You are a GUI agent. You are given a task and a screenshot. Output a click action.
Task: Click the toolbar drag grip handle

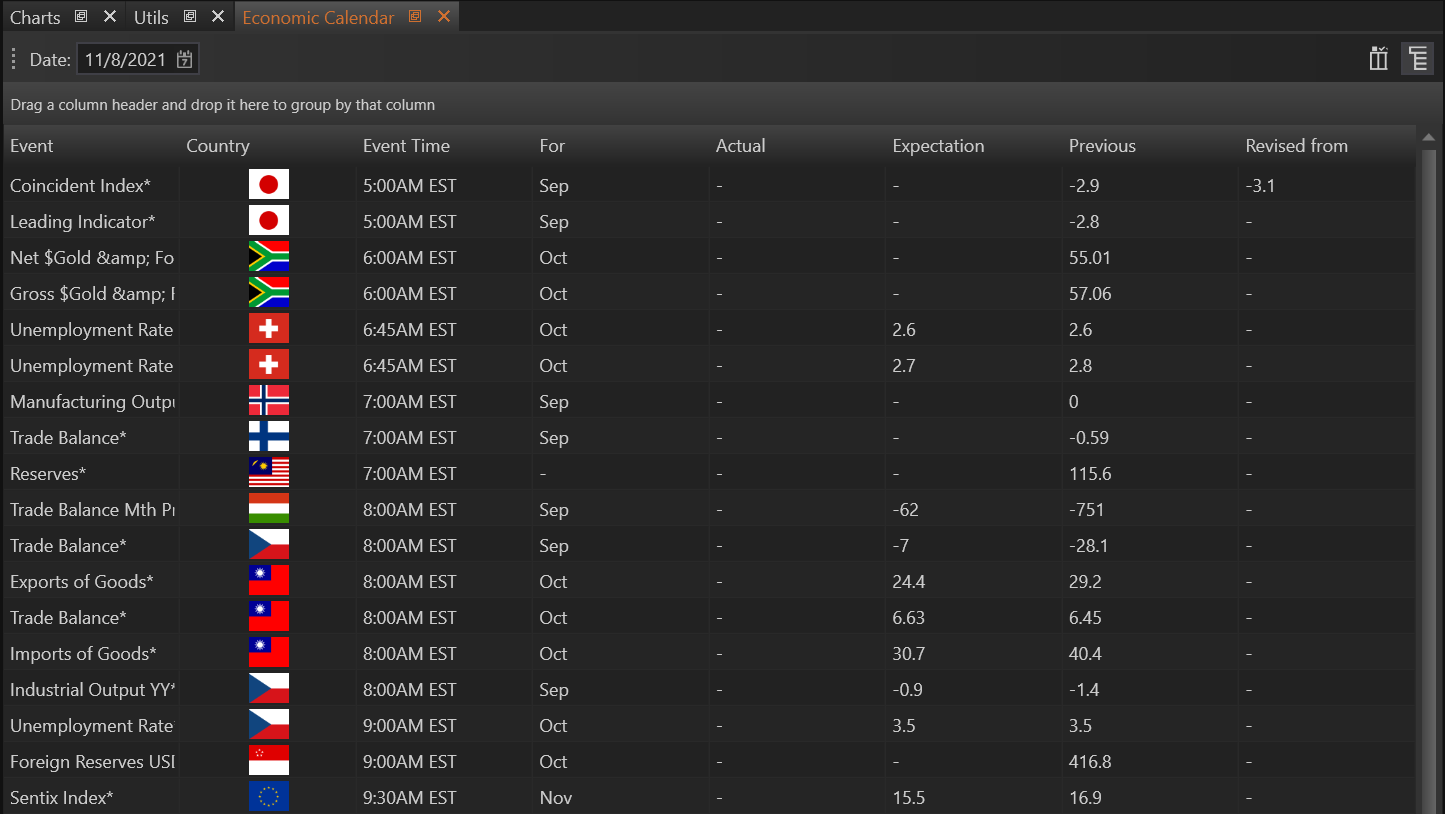tap(14, 59)
